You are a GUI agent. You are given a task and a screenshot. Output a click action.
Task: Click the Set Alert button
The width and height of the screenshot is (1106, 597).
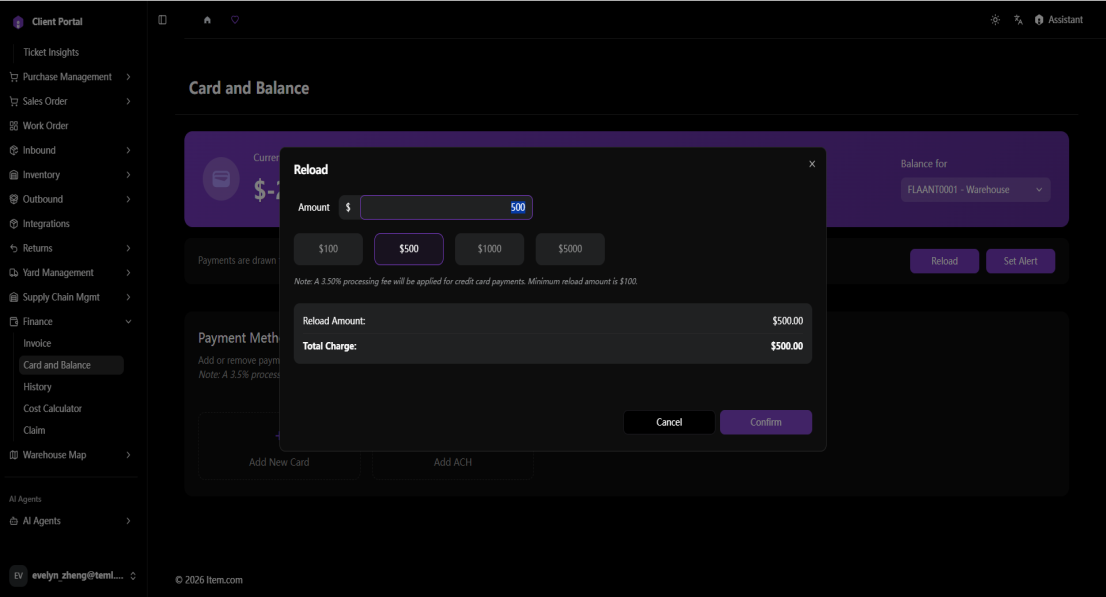1021,261
